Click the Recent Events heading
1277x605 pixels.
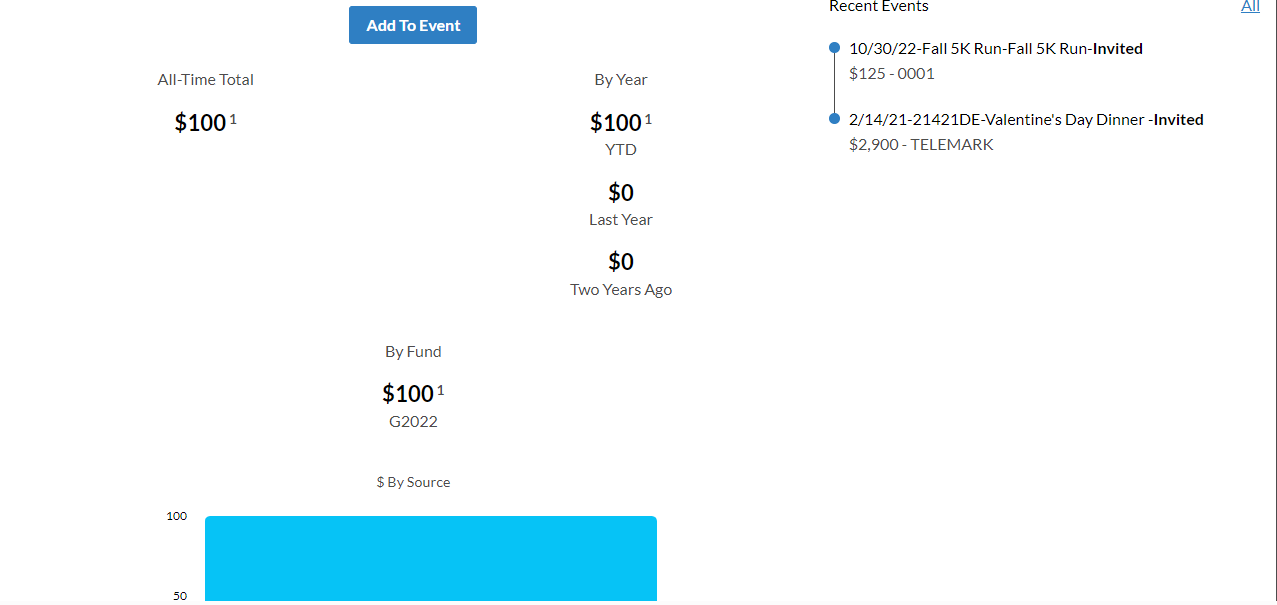[x=879, y=6]
